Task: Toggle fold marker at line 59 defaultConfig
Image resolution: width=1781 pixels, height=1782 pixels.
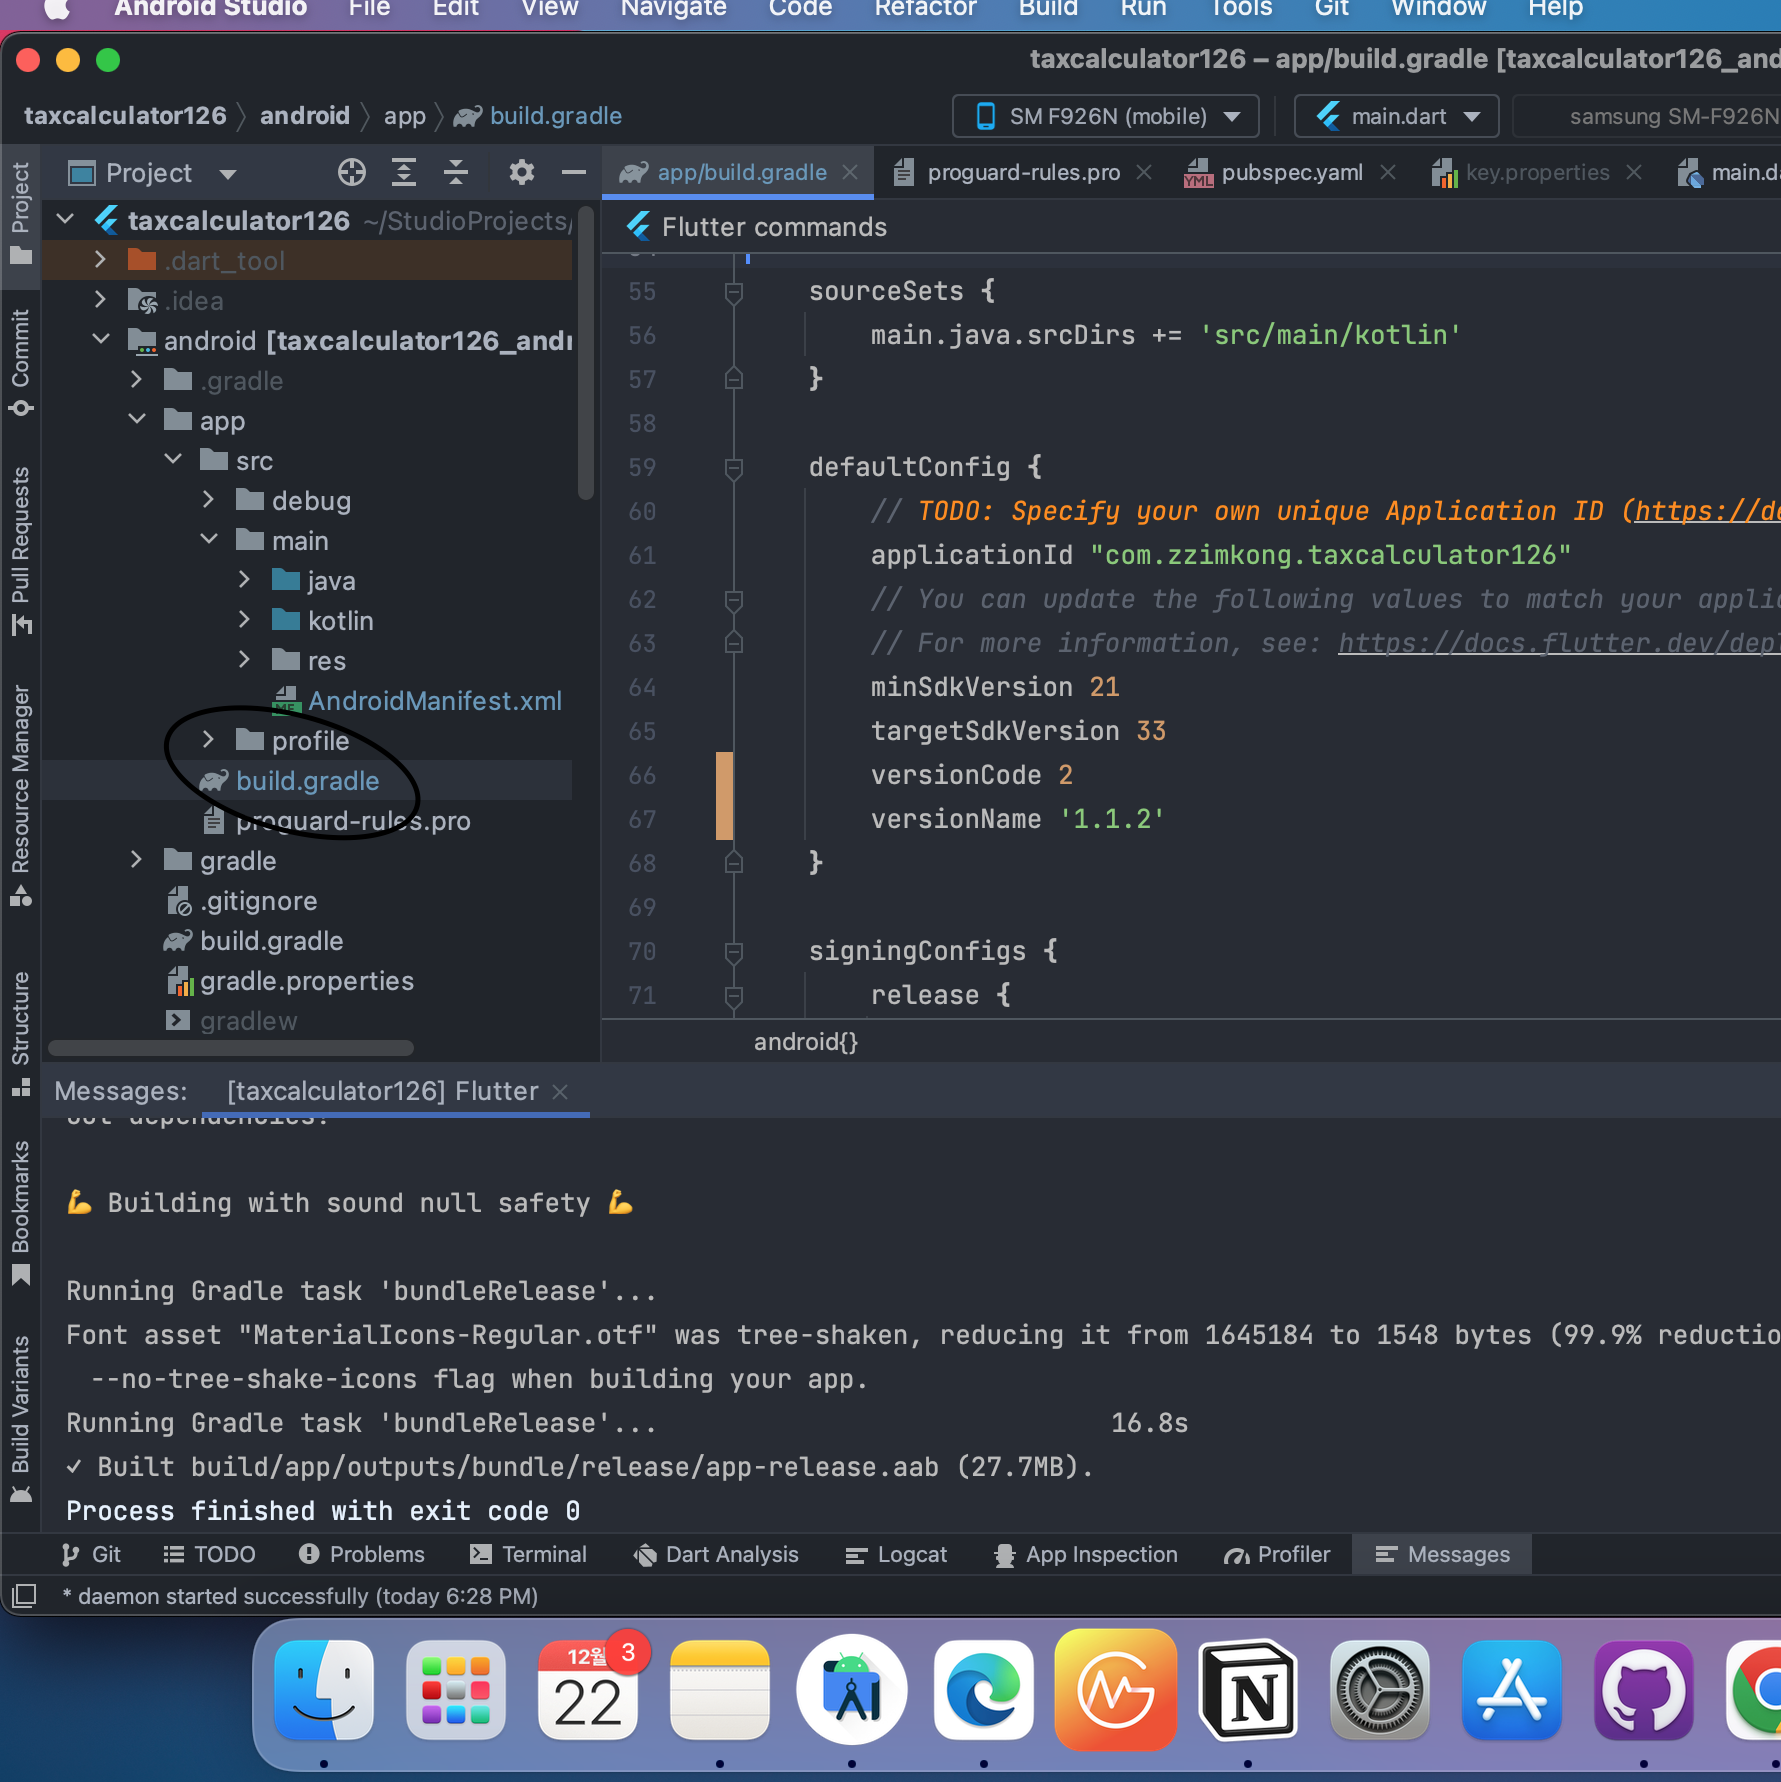Action: click(734, 468)
